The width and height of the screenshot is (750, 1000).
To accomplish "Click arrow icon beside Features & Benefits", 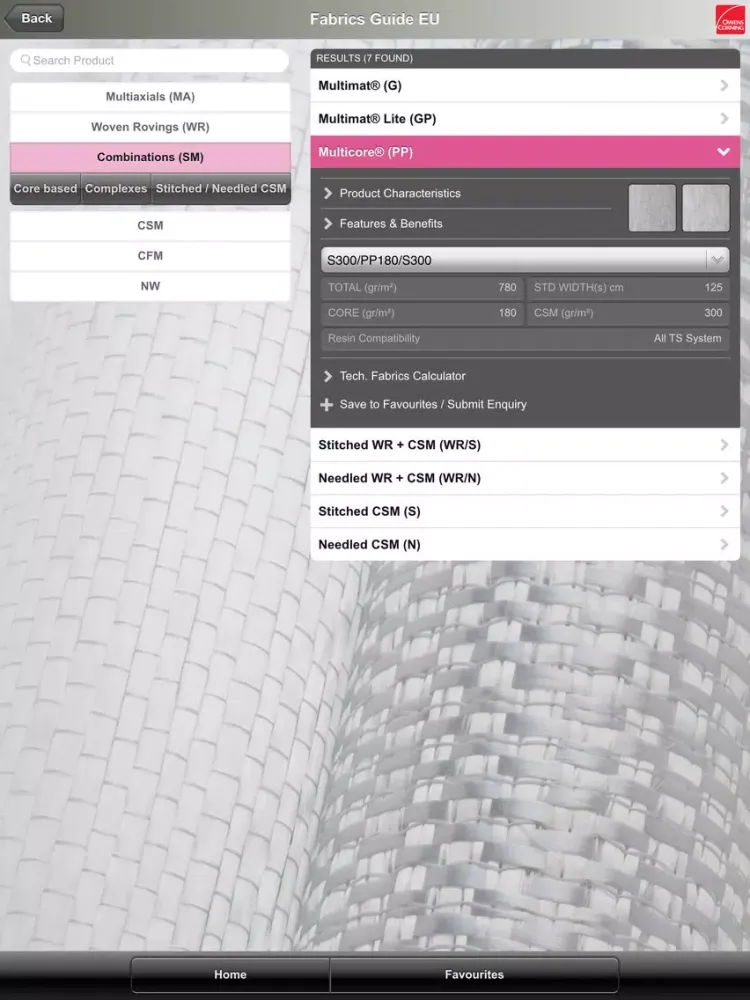I will coord(328,224).
